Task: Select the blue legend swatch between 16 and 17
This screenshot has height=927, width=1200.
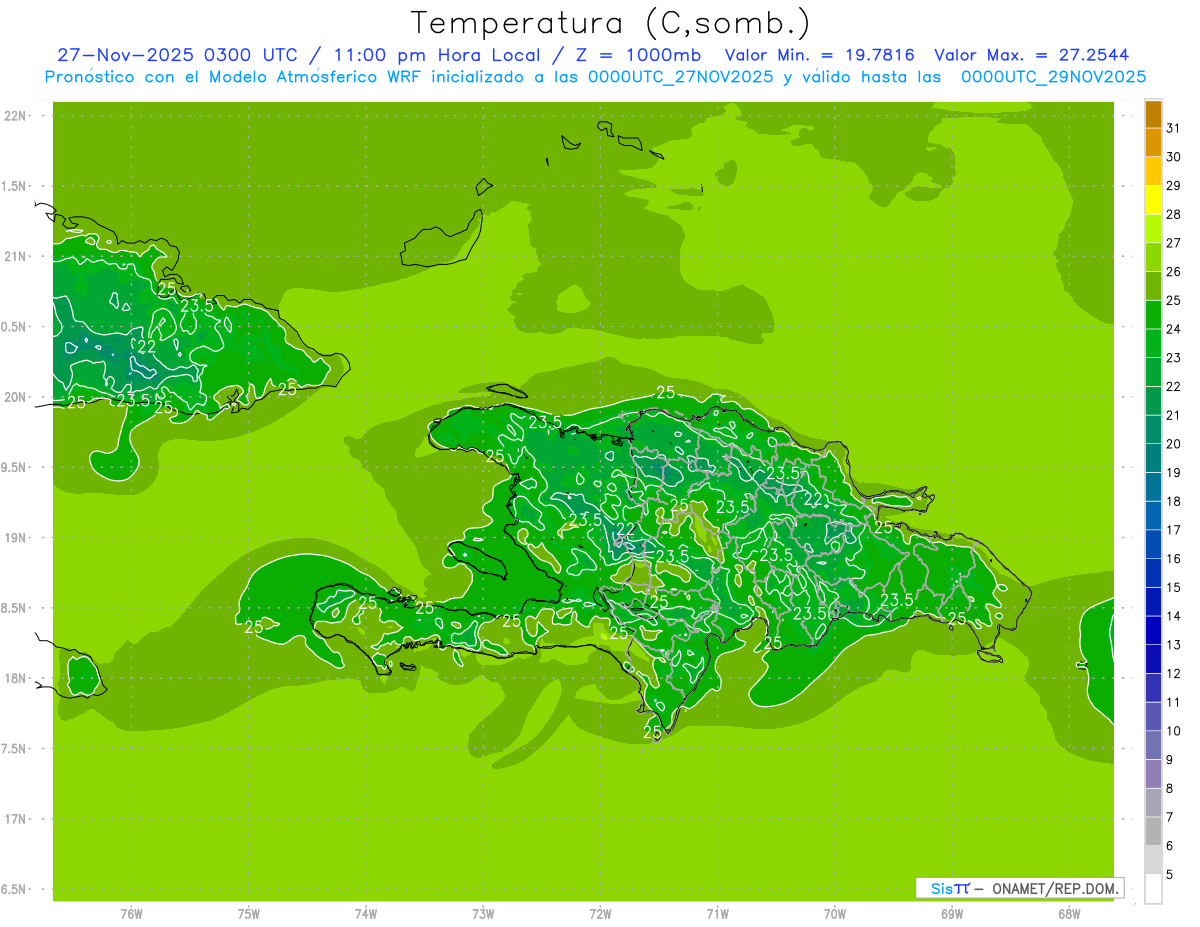Action: 1153,544
